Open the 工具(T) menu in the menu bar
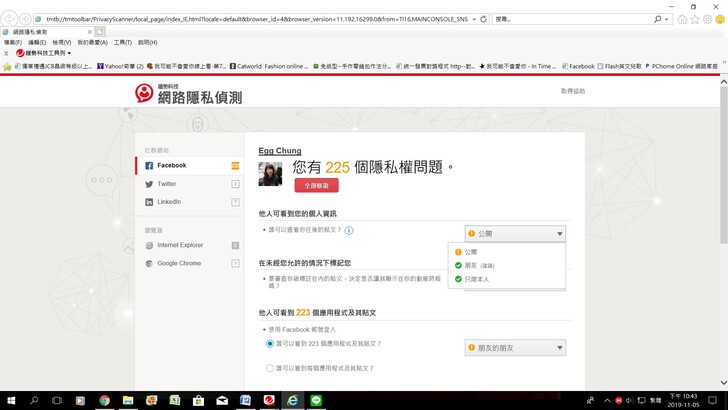 tap(122, 42)
